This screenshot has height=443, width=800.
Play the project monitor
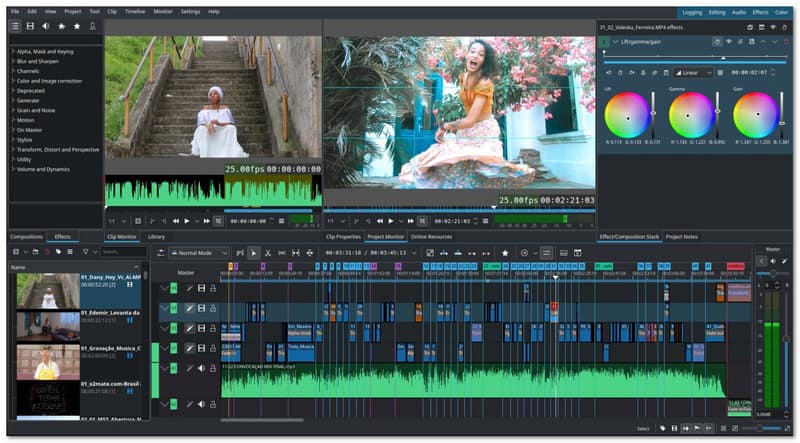[x=391, y=221]
